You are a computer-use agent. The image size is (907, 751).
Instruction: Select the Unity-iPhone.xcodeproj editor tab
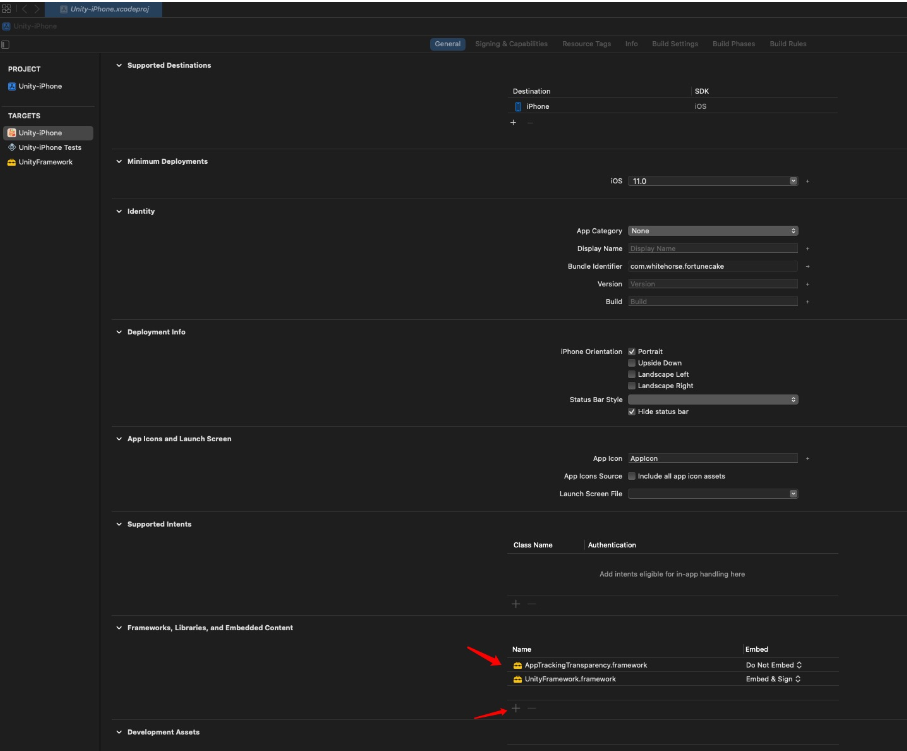[x=104, y=9]
